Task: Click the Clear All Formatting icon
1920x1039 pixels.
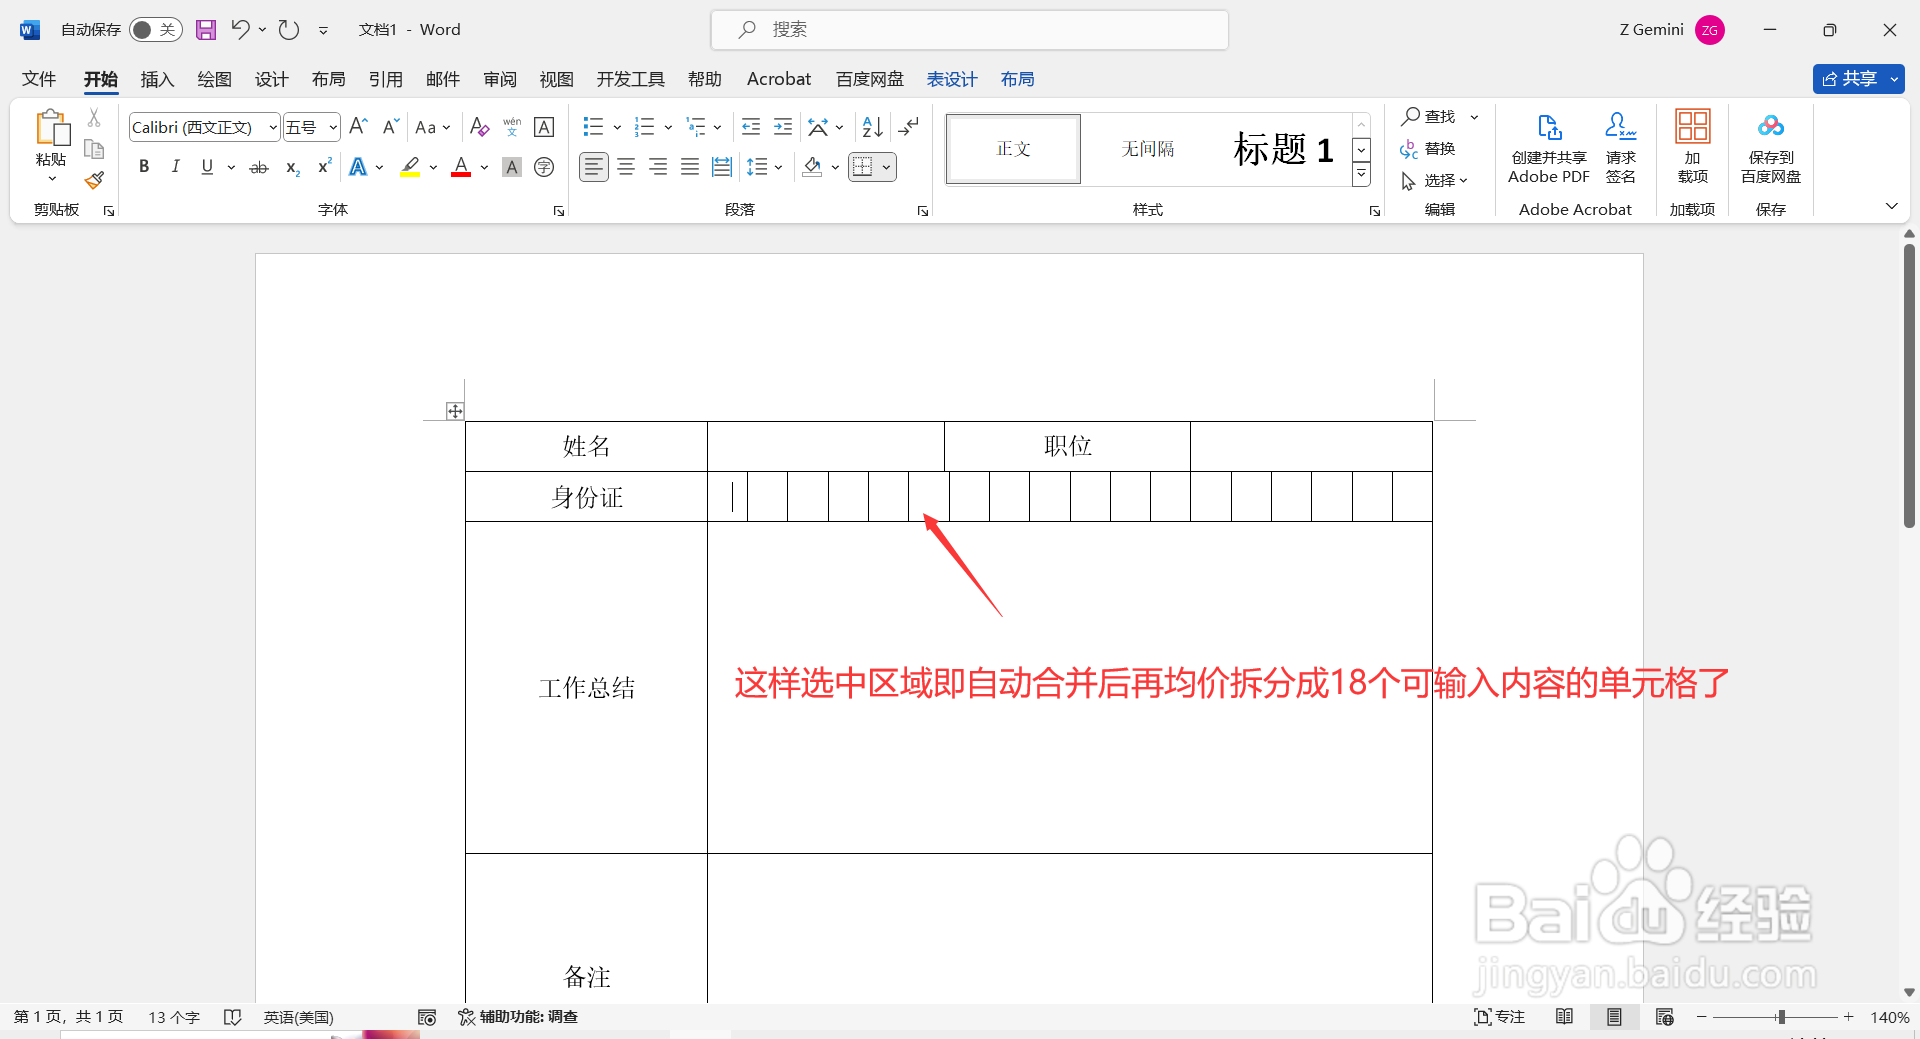Action: point(479,127)
